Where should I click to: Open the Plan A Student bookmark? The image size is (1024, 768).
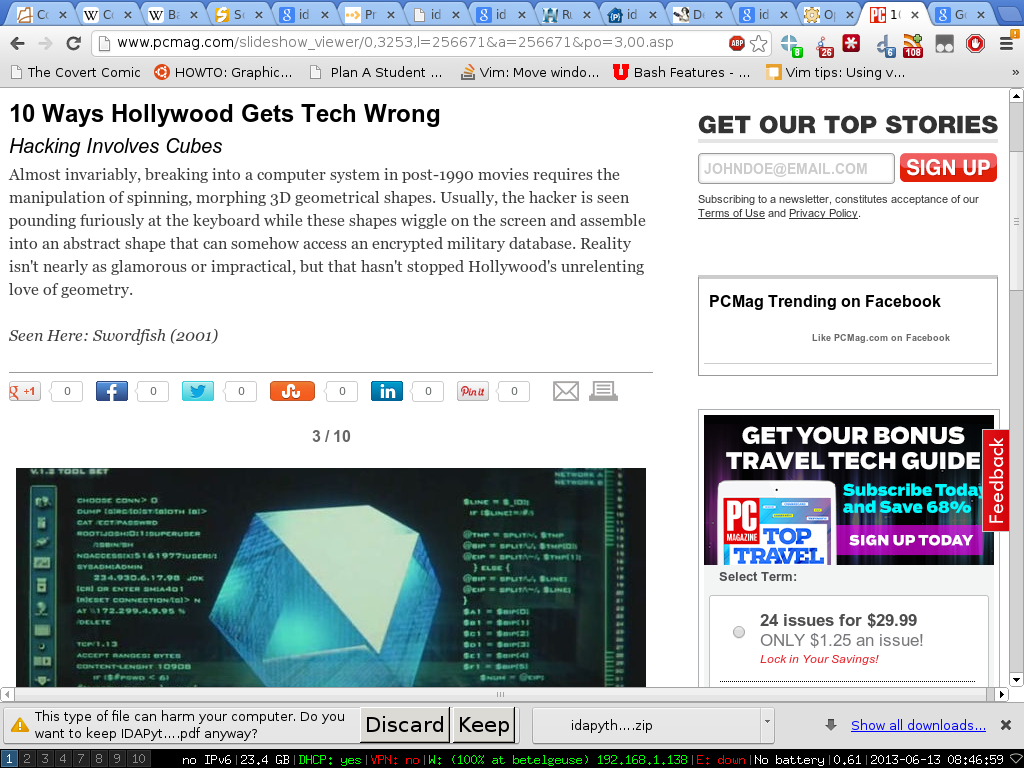coord(376,72)
